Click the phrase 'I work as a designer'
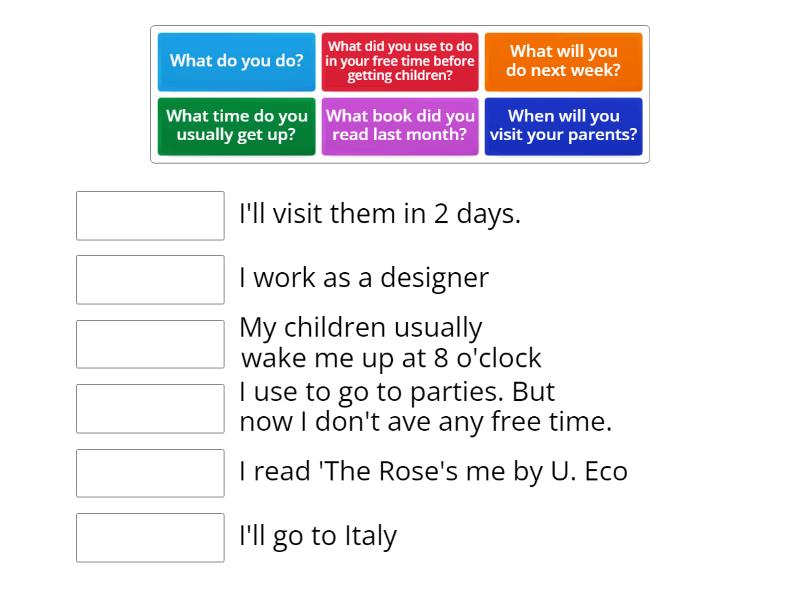This screenshot has height=600, width=800. (362, 278)
